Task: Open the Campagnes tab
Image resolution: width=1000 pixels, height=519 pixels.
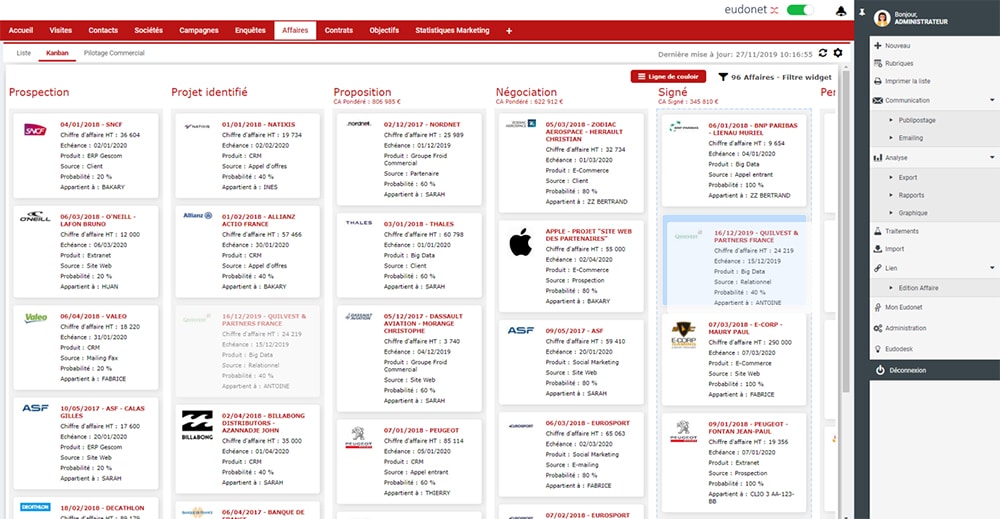Action: click(199, 30)
